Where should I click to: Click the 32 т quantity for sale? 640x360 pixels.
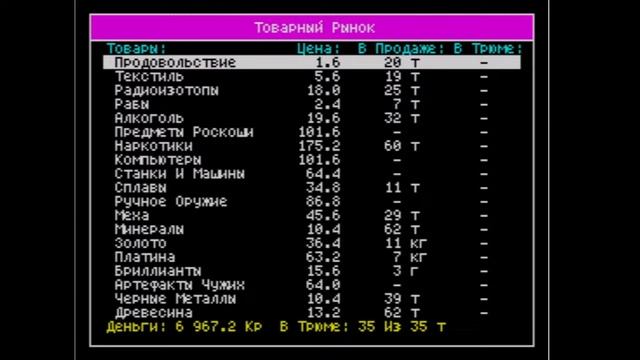(402, 118)
